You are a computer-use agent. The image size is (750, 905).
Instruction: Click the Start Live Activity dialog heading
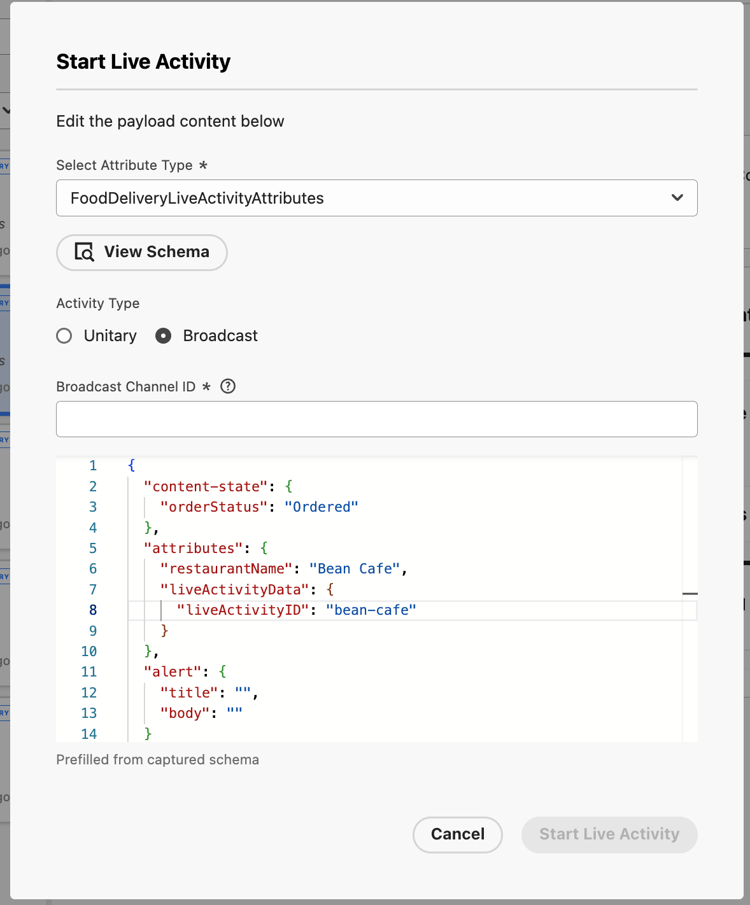(143, 62)
